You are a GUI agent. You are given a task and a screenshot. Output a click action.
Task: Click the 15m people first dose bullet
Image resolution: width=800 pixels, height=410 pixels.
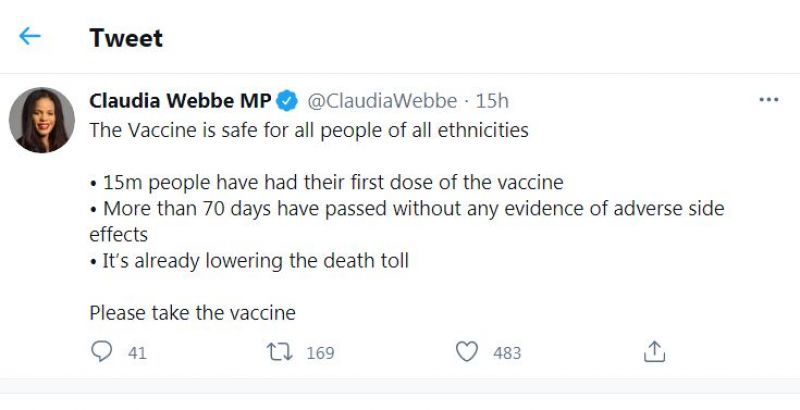coord(327,183)
